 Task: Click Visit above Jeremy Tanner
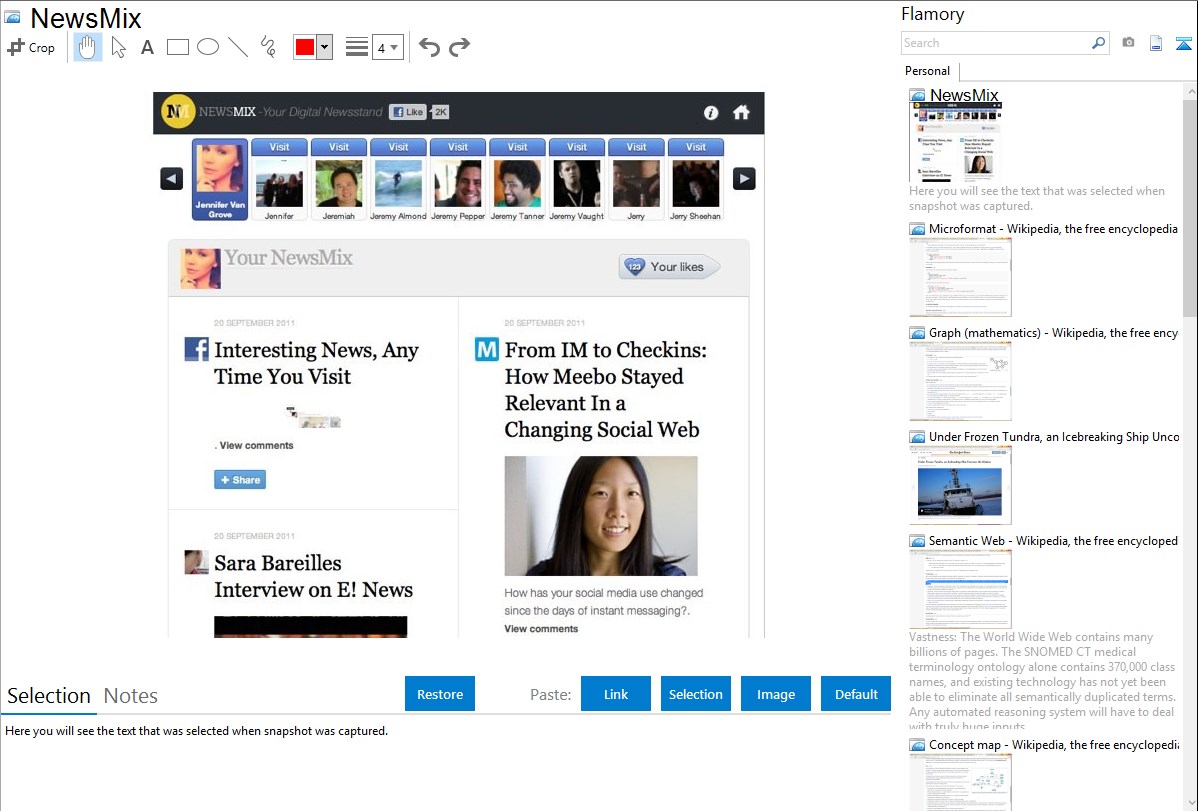[x=517, y=147]
